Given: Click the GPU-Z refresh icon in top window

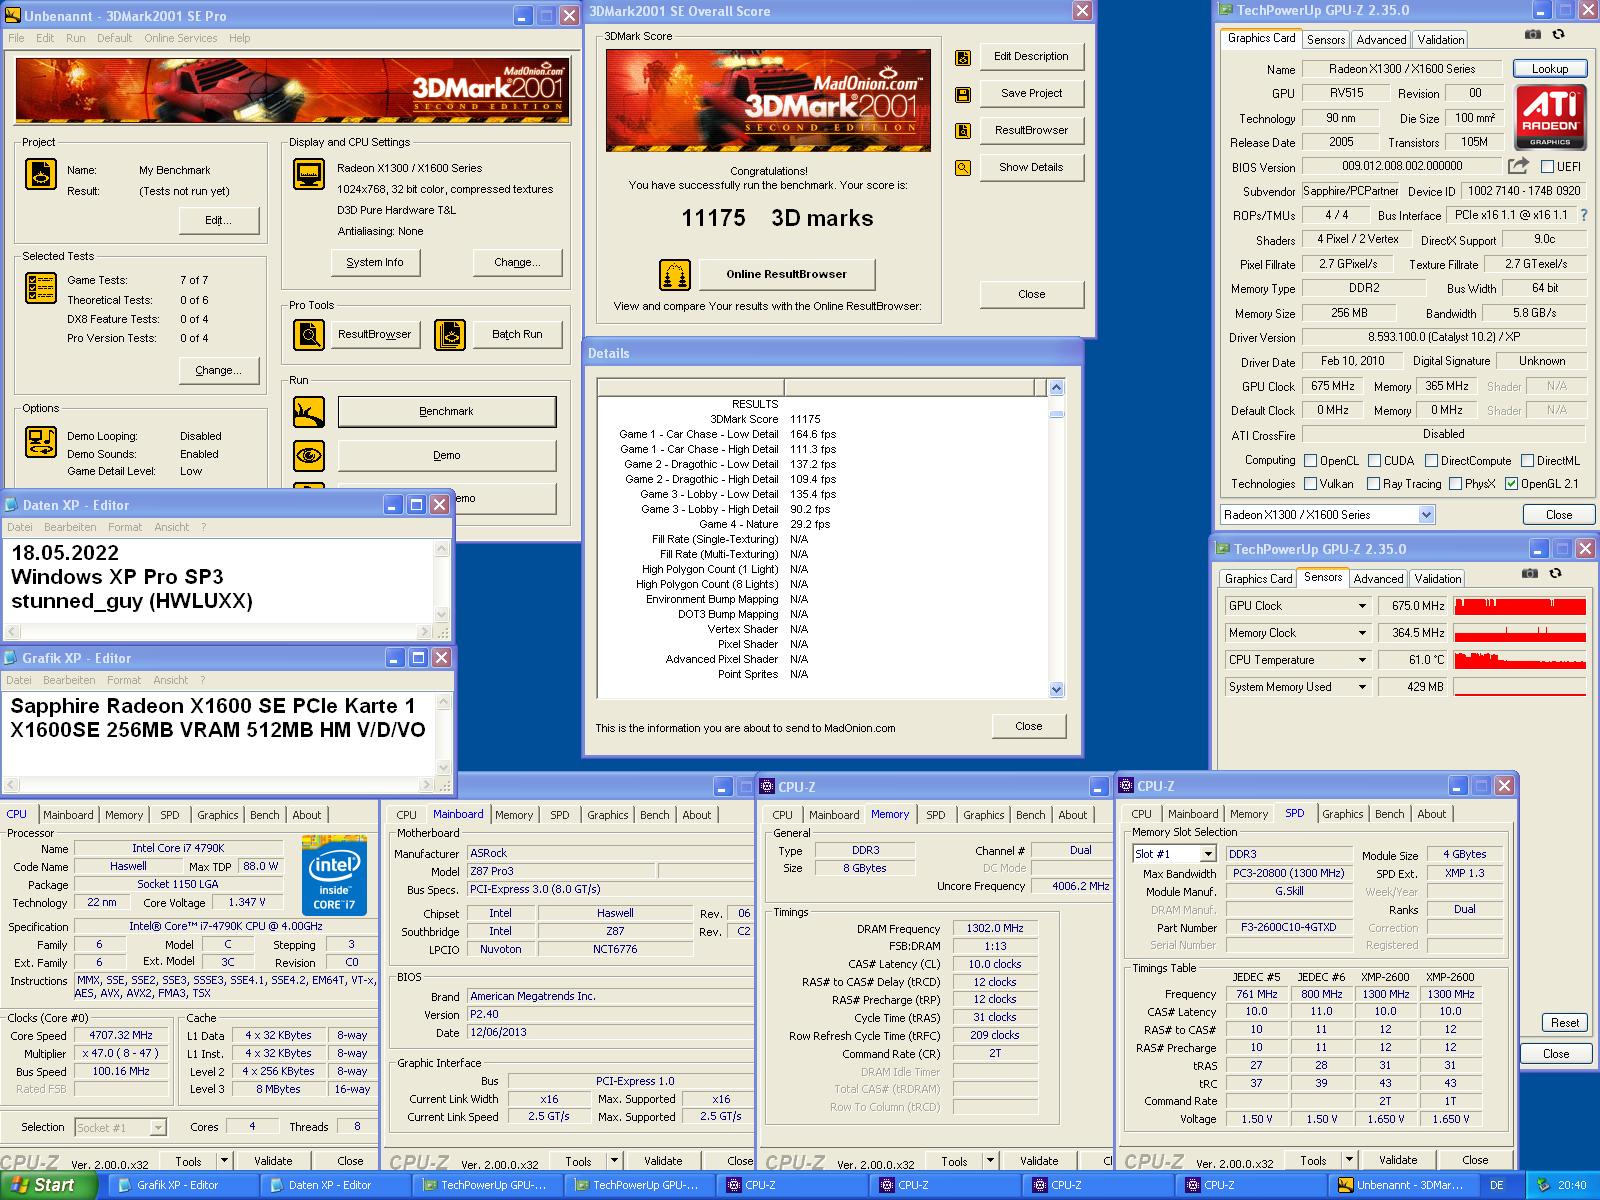Looking at the screenshot, I should pyautogui.click(x=1558, y=34).
